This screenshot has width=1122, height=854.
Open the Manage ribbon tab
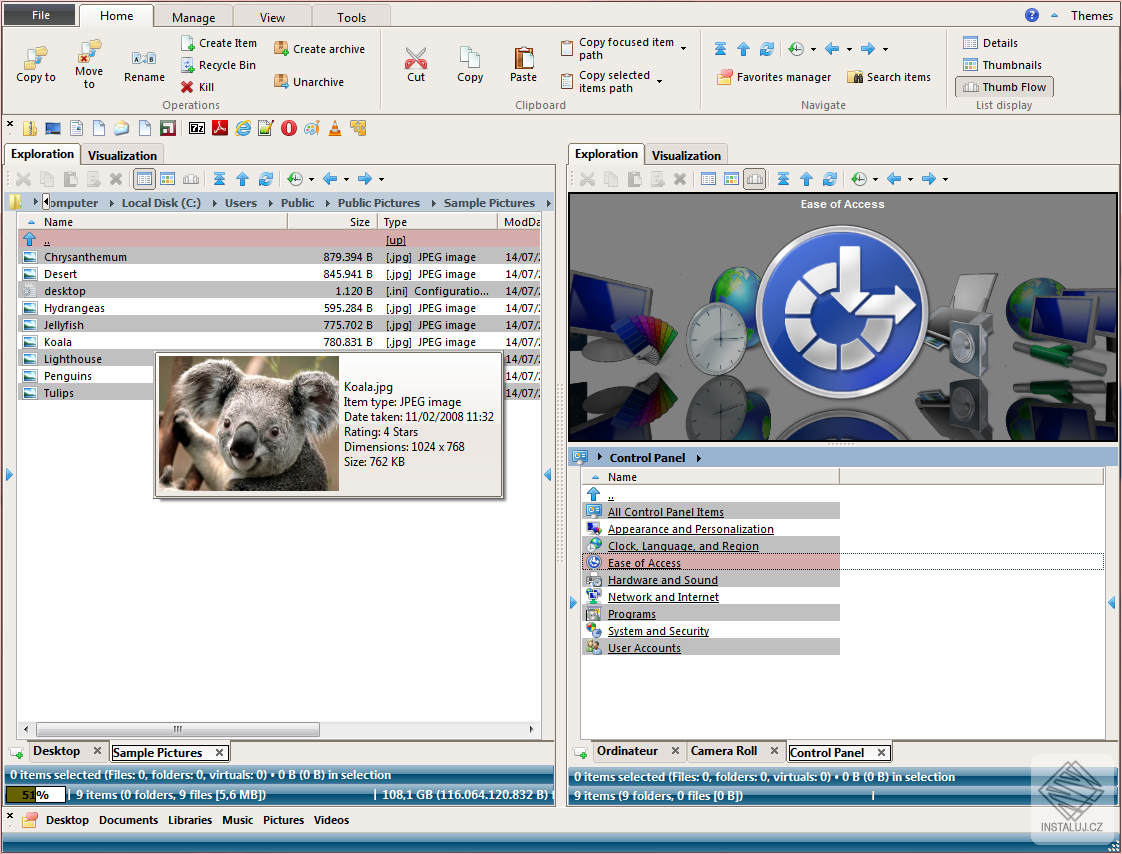(193, 17)
